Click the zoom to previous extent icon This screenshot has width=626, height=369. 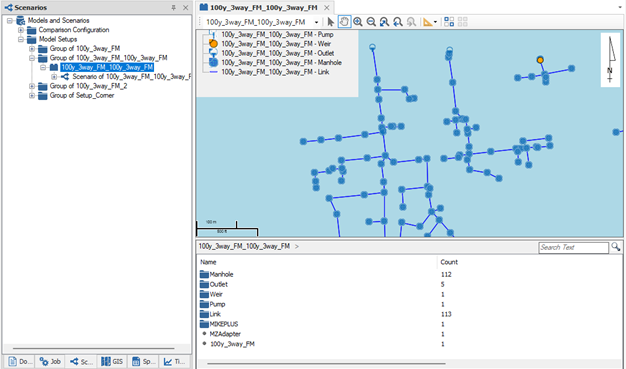398,22
